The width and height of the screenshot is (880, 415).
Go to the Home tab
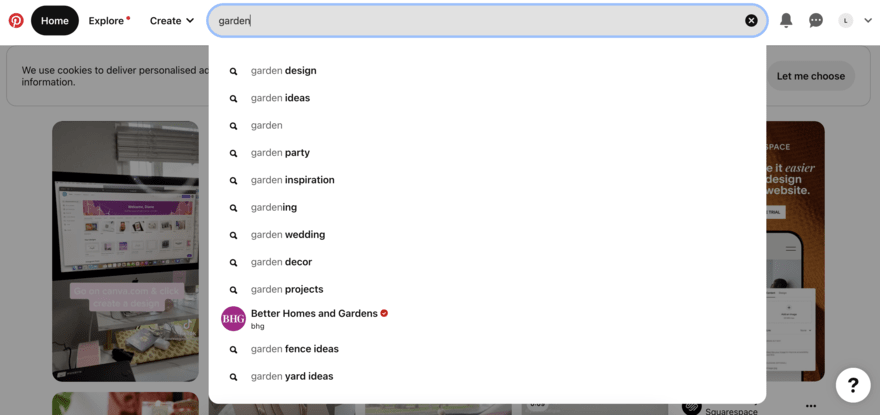(55, 20)
